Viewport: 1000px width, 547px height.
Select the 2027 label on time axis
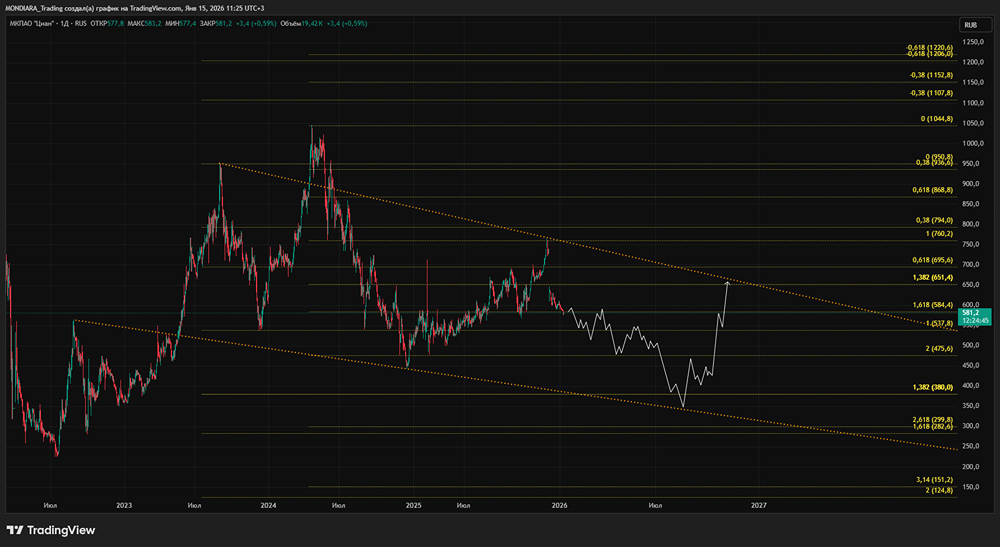point(758,506)
